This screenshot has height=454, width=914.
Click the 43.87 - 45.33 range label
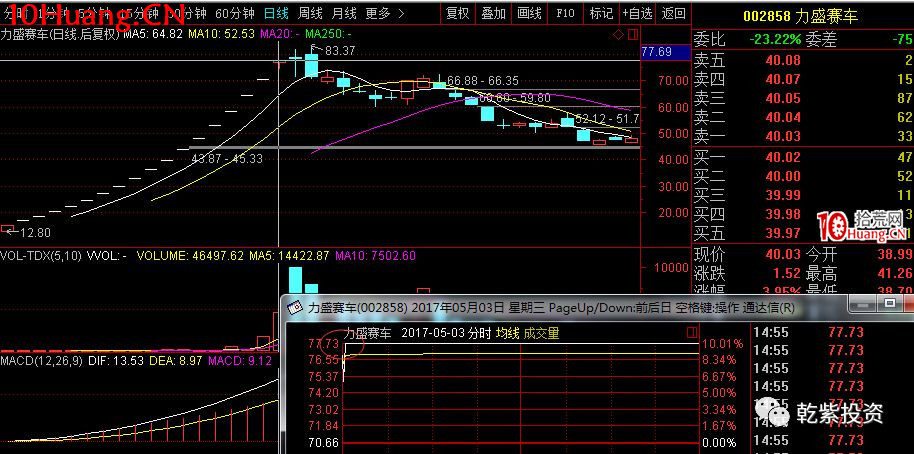pos(227,159)
